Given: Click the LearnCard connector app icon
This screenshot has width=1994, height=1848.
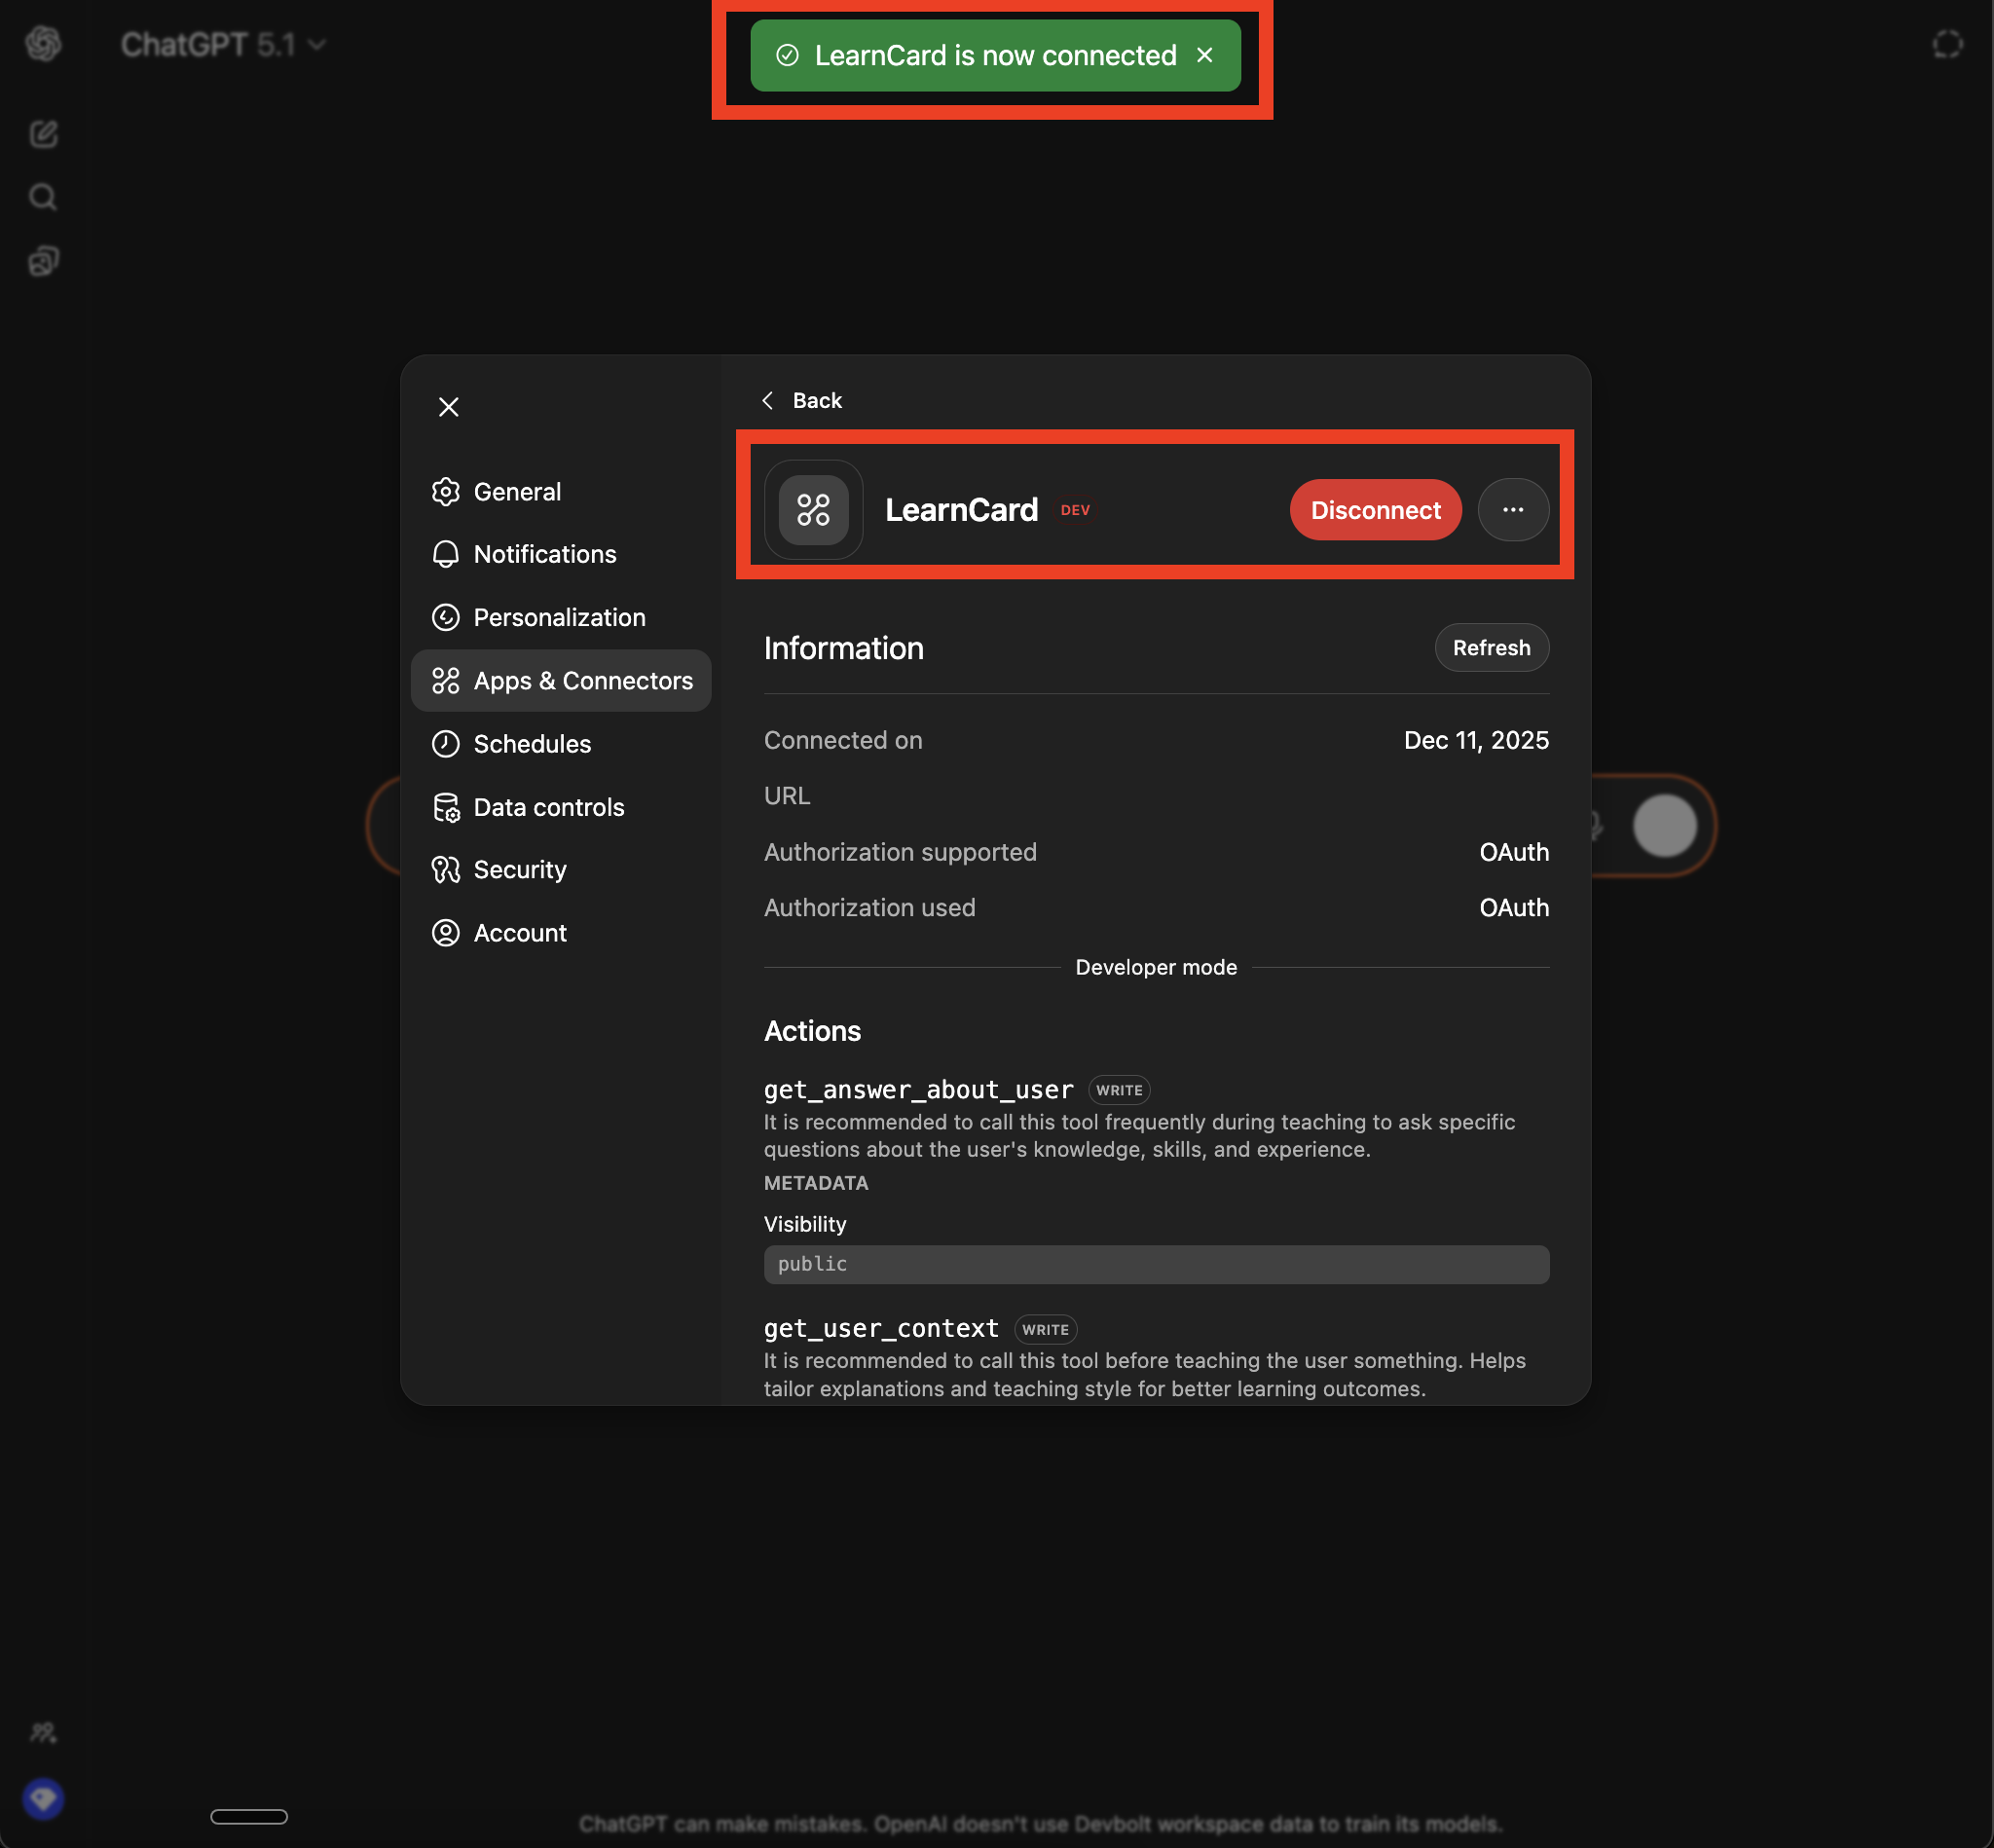Looking at the screenshot, I should click(x=813, y=510).
